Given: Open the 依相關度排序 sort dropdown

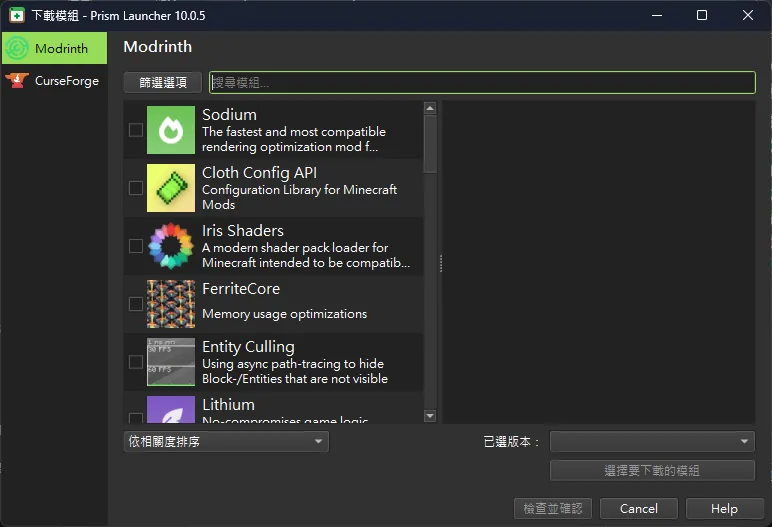Looking at the screenshot, I should [226, 441].
